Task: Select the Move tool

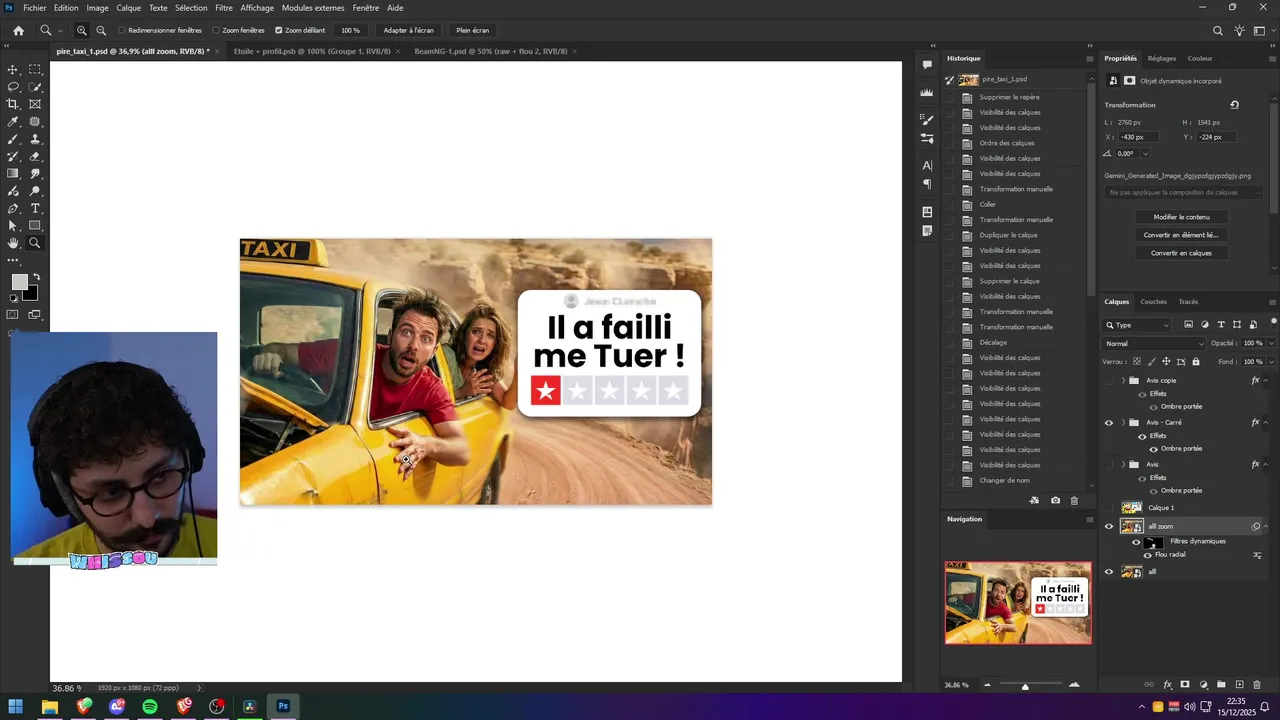Action: (13, 70)
